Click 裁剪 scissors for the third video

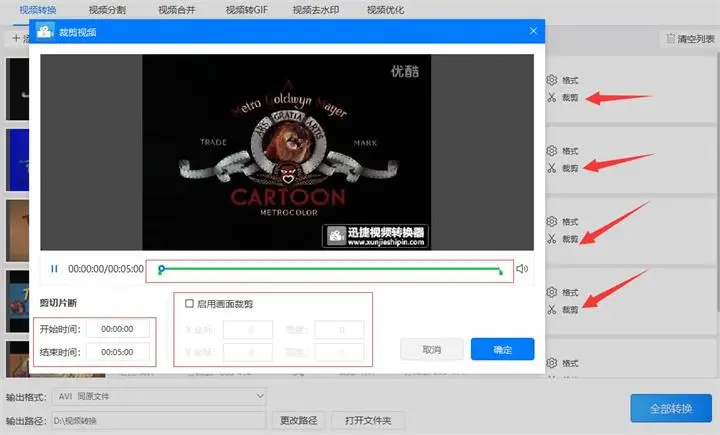(x=563, y=239)
